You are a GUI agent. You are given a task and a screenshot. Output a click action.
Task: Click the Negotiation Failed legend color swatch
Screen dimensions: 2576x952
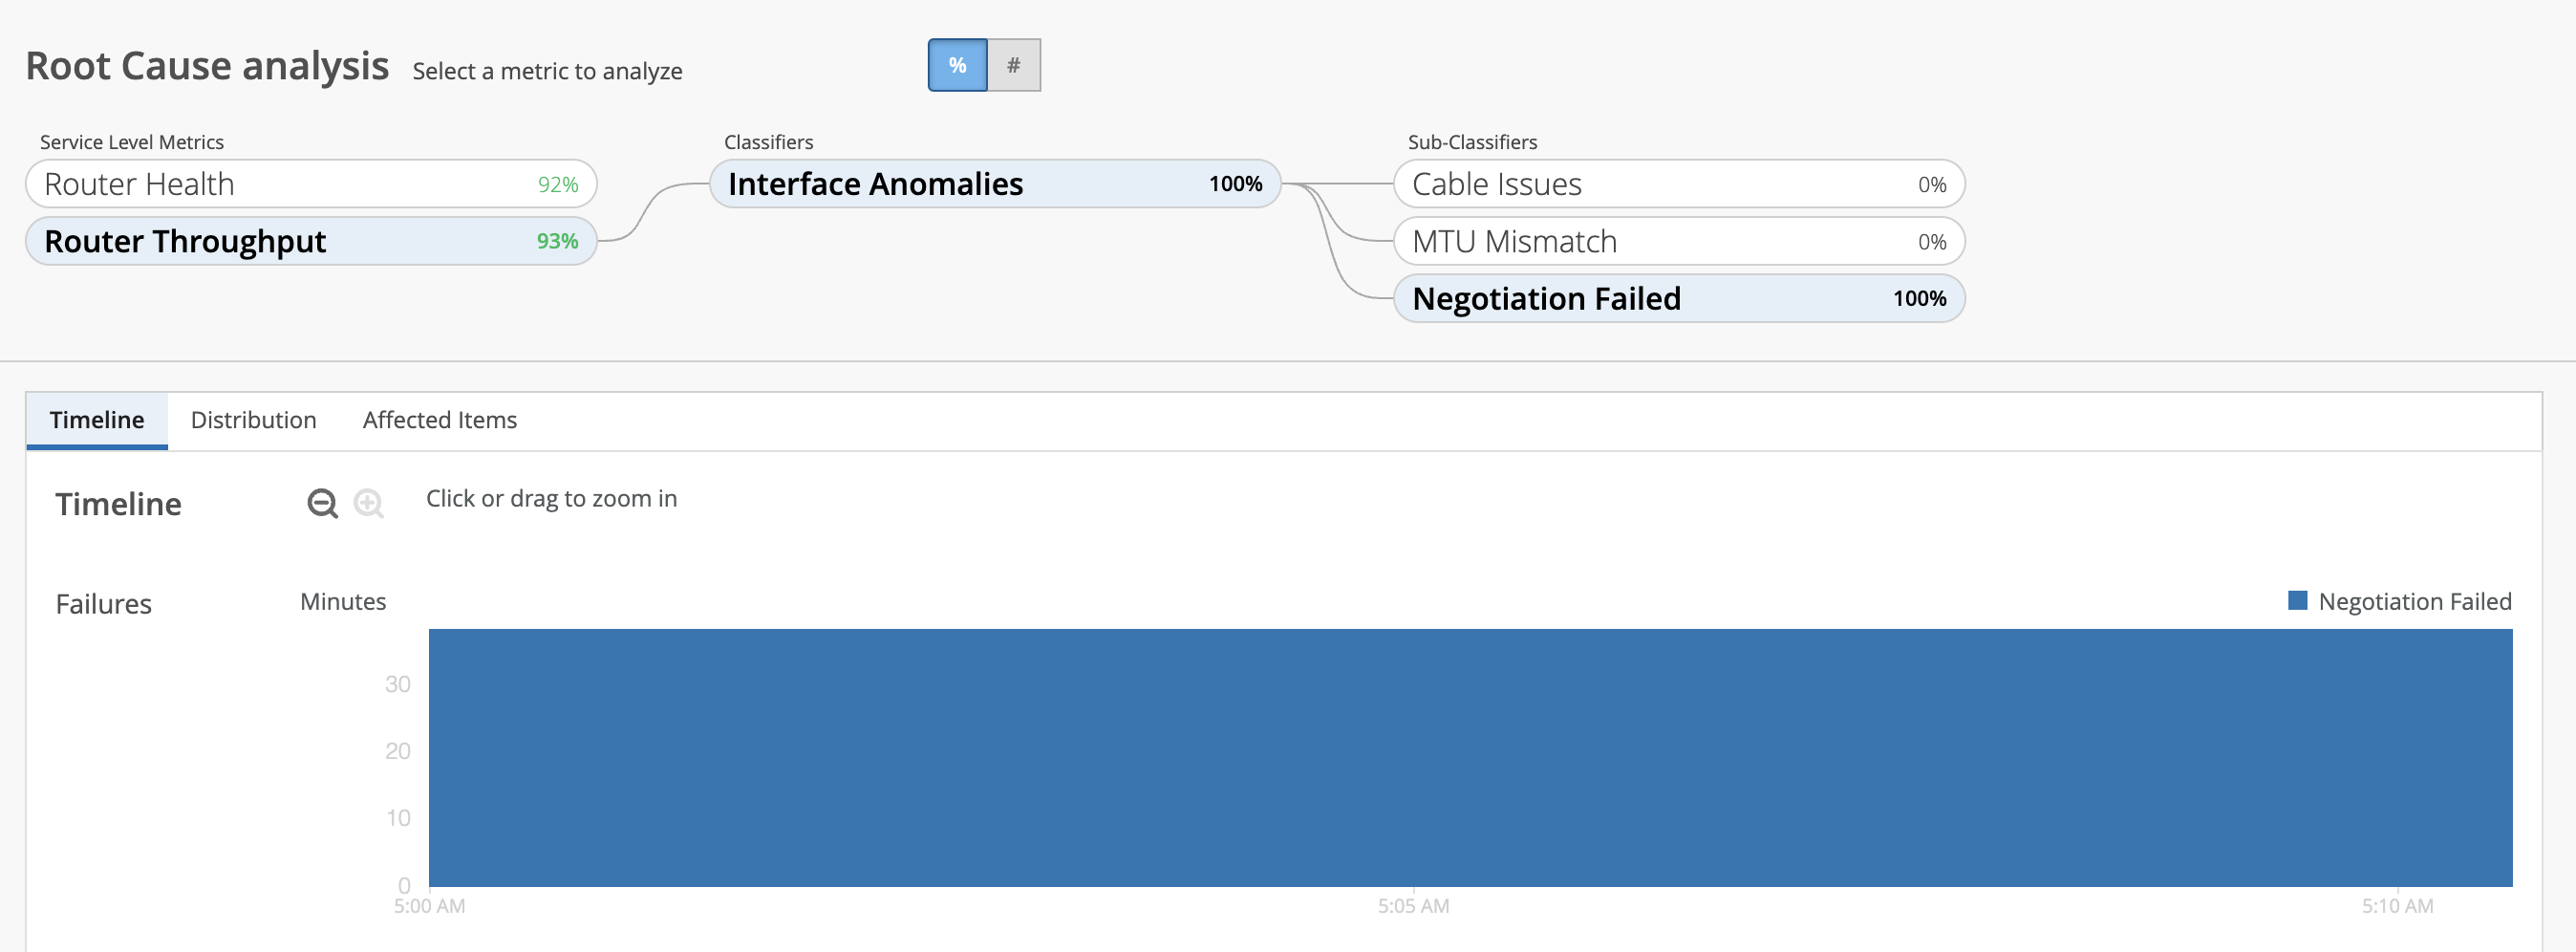click(x=2297, y=601)
